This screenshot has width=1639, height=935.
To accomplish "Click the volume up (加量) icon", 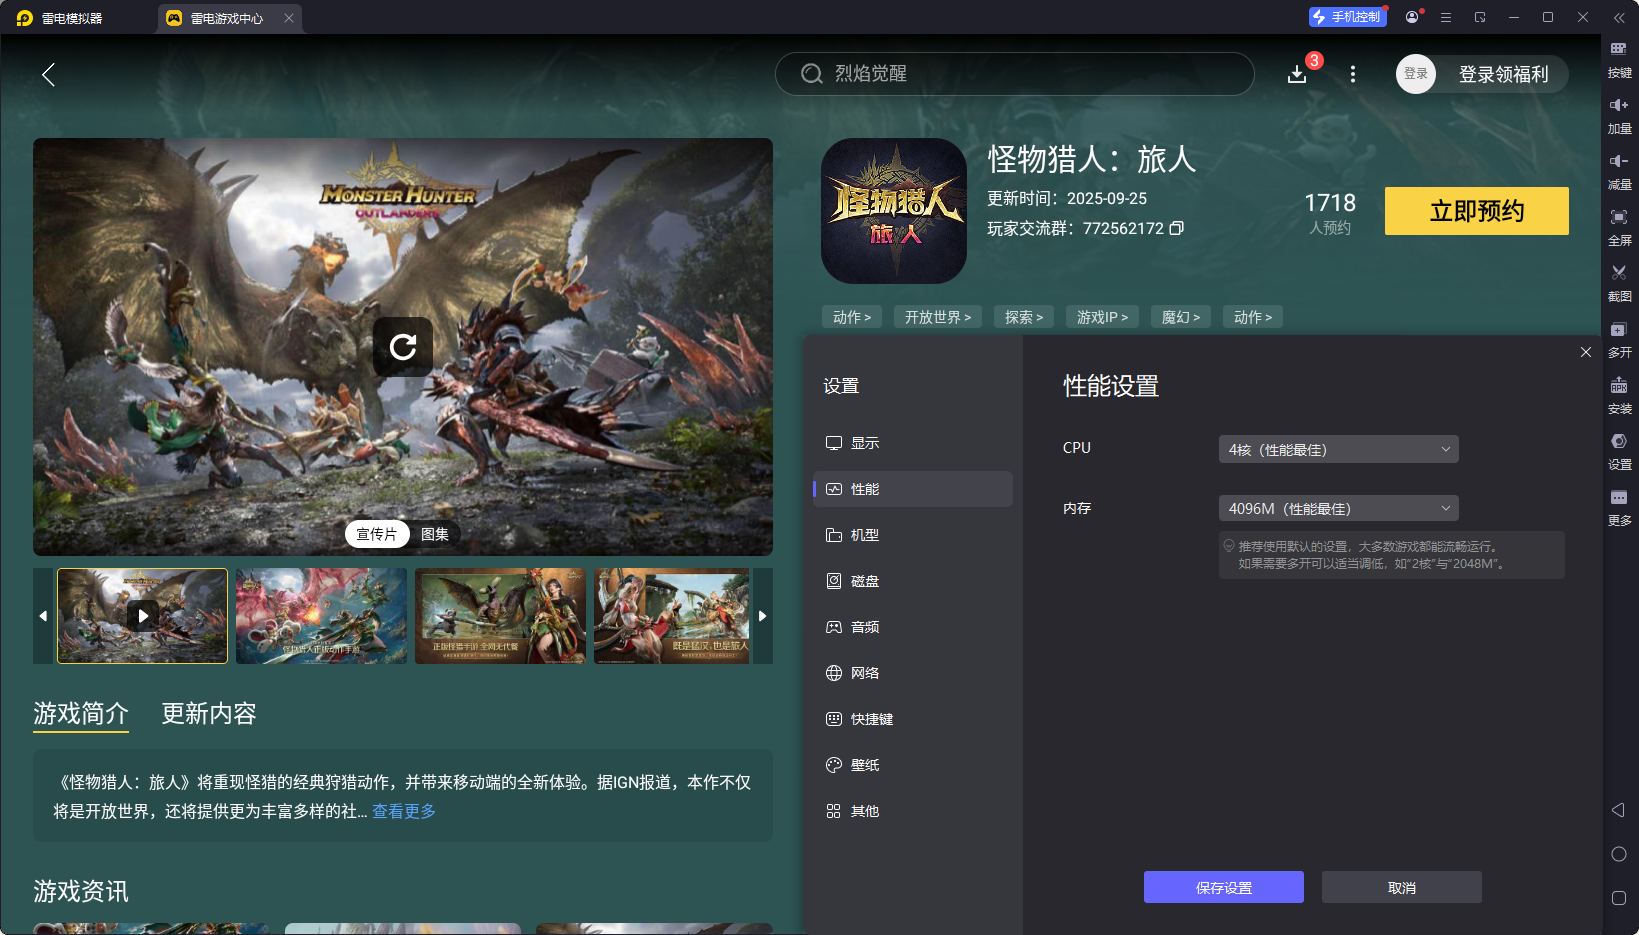I will 1619,106.
